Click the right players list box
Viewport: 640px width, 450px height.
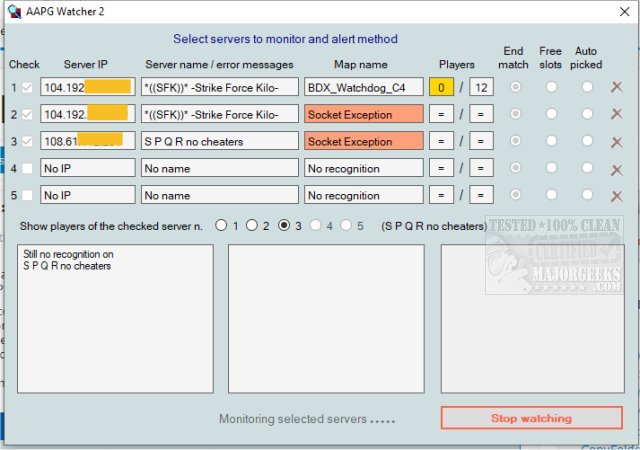533,319
